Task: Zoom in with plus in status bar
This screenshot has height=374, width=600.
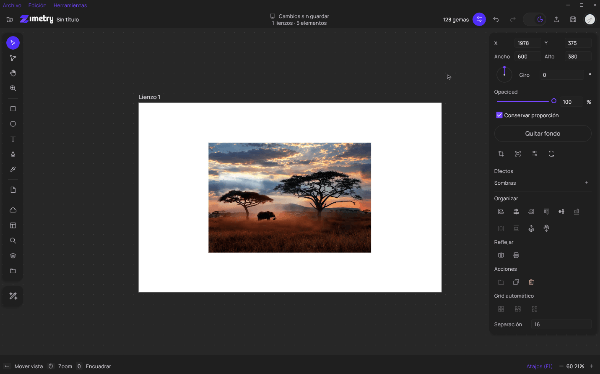Action: coord(592,366)
